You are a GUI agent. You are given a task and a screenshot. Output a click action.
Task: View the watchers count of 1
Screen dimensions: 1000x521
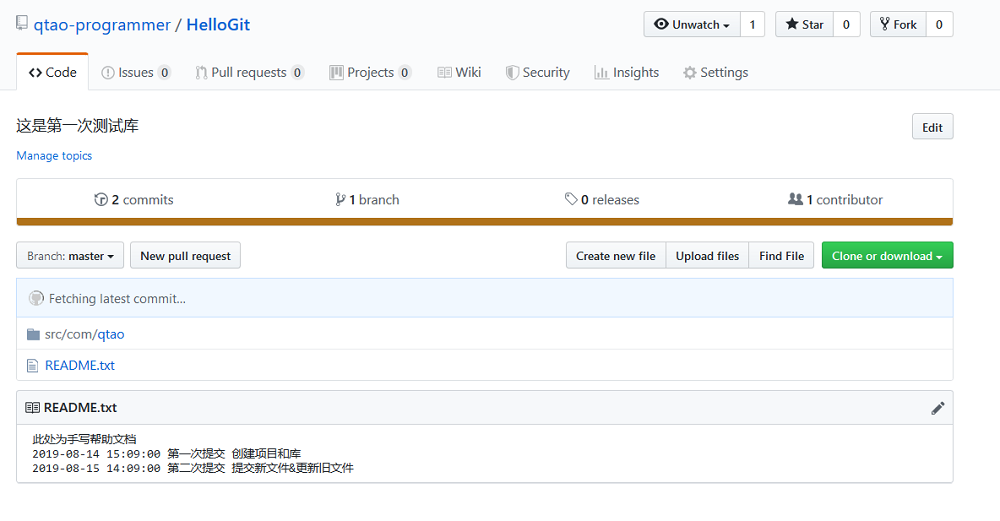(753, 24)
